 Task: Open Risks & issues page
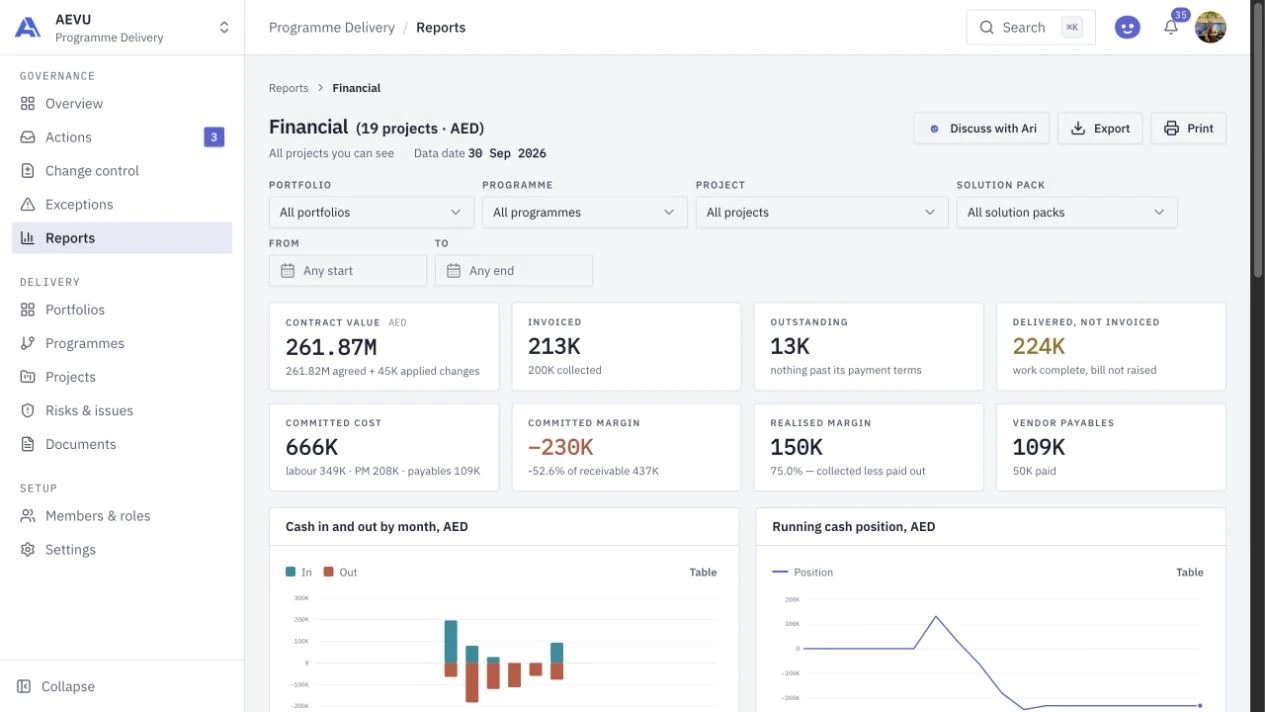pos(122,411)
